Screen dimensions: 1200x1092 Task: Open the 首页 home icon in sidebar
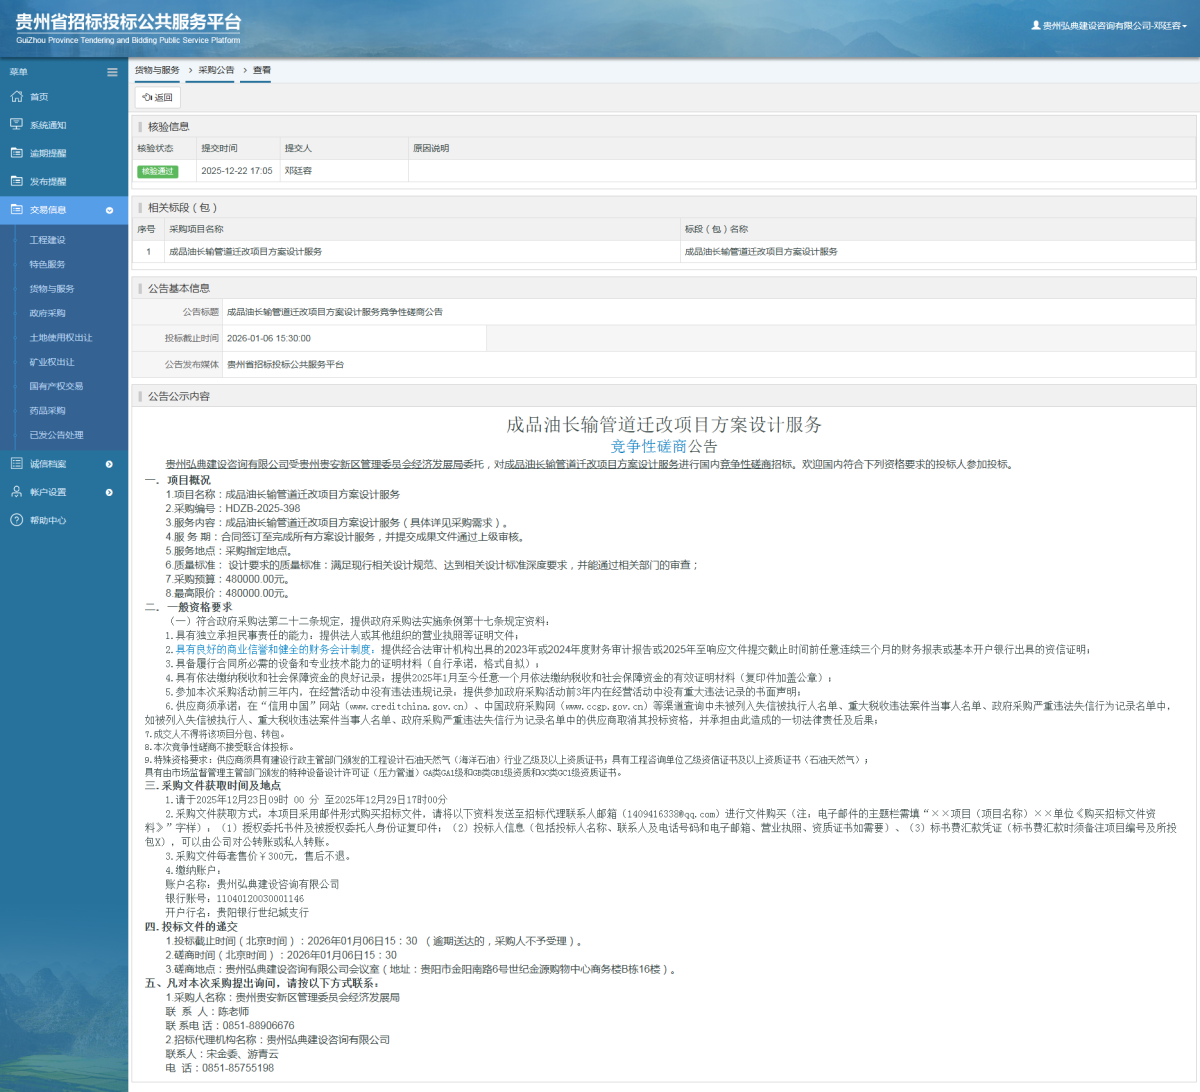click(15, 97)
